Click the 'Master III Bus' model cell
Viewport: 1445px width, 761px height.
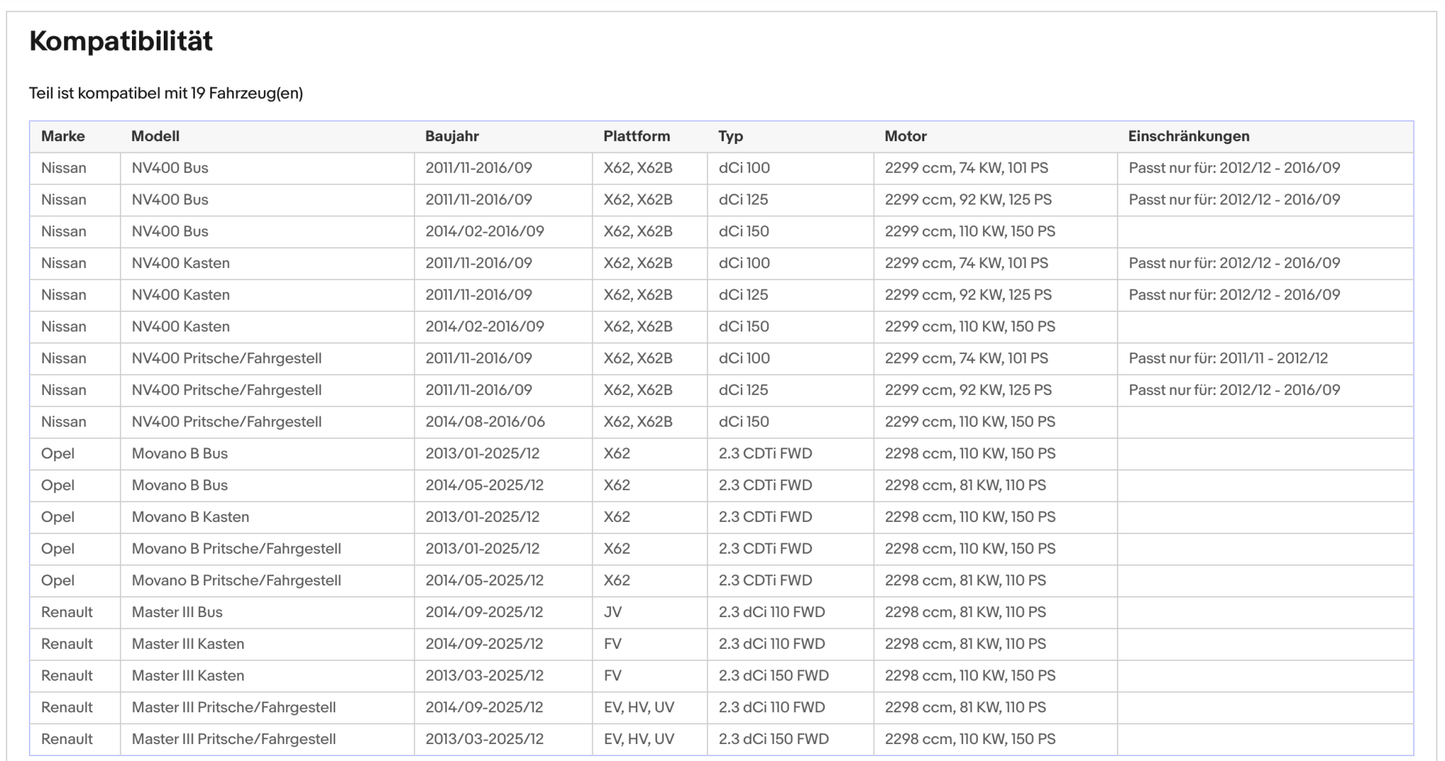click(177, 612)
